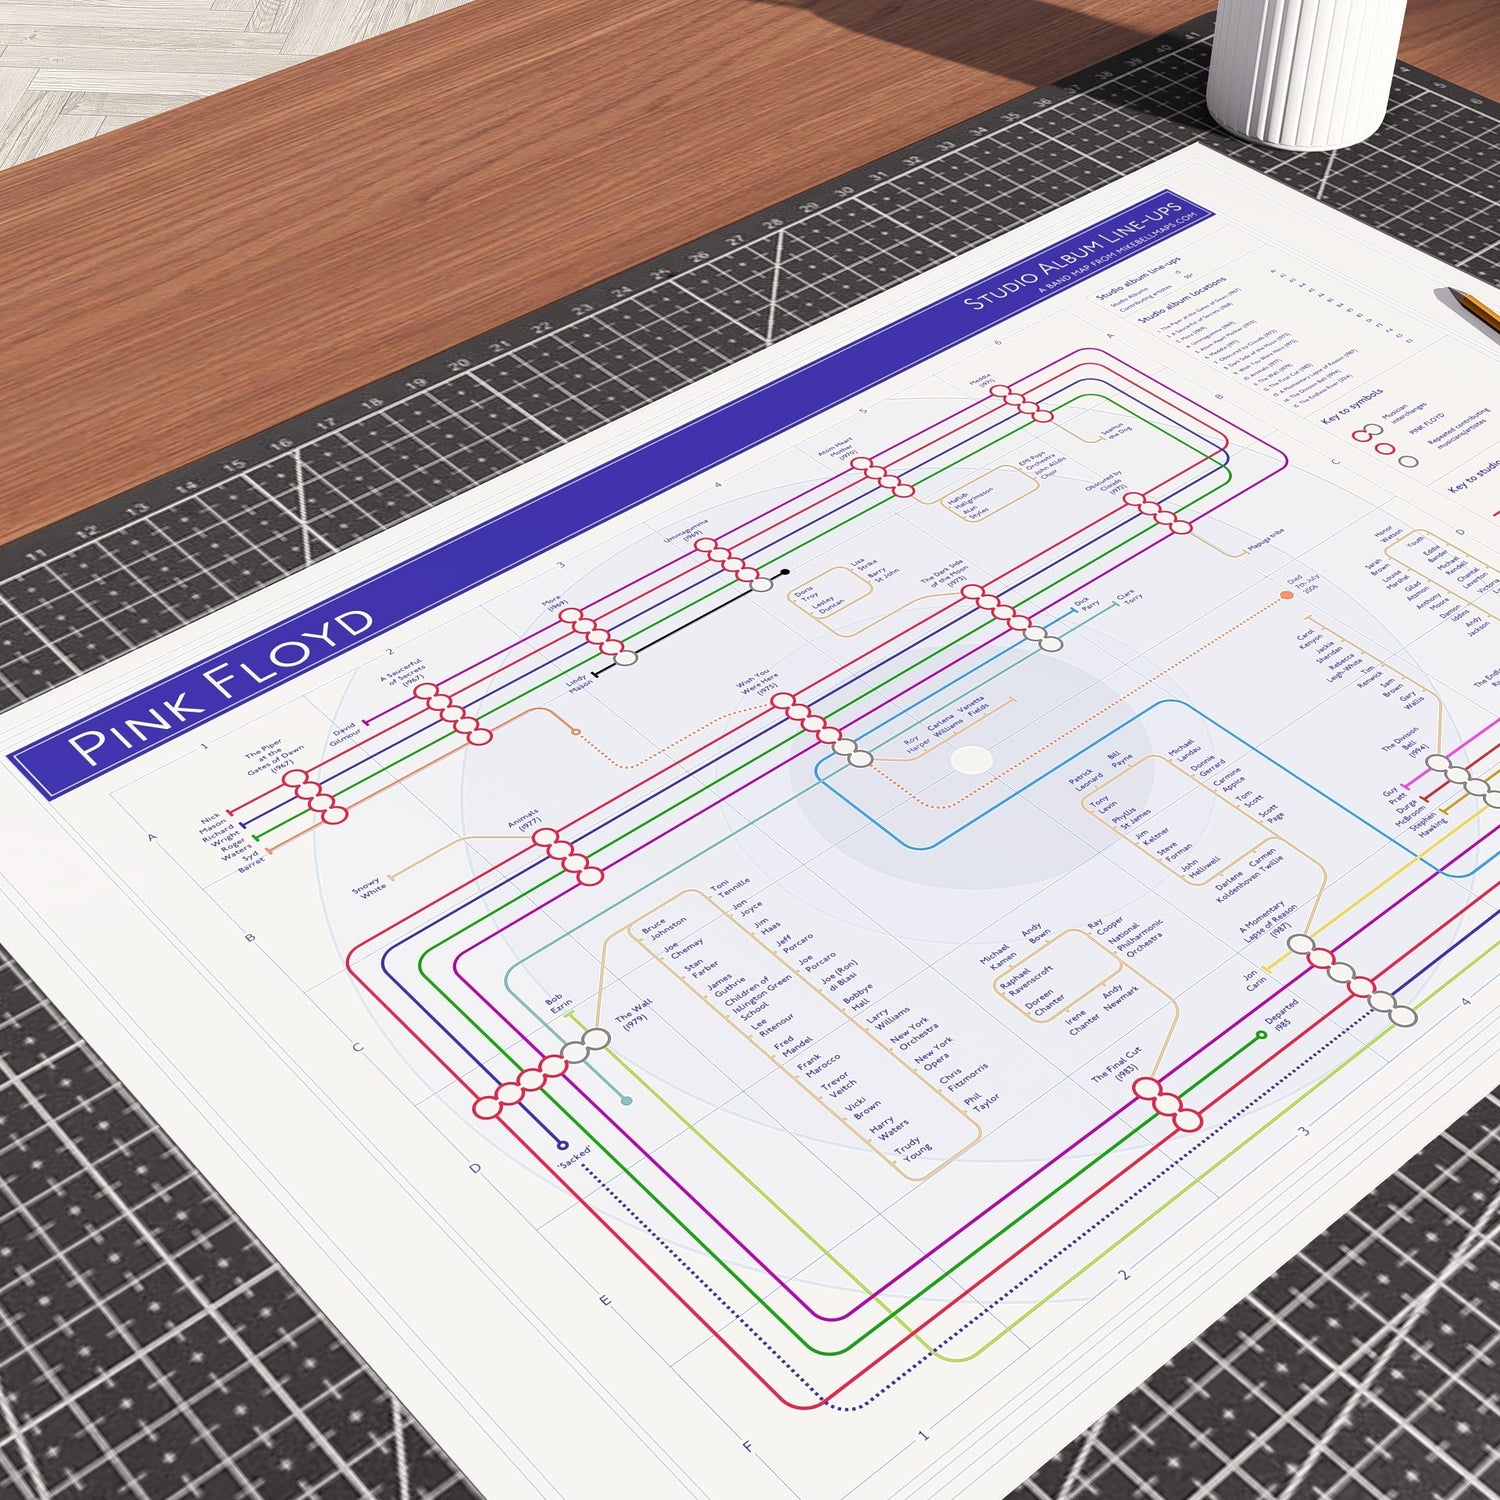The image size is (1500, 1500).
Task: Click the name "Bruce Johnston"
Action: (x=664, y=927)
